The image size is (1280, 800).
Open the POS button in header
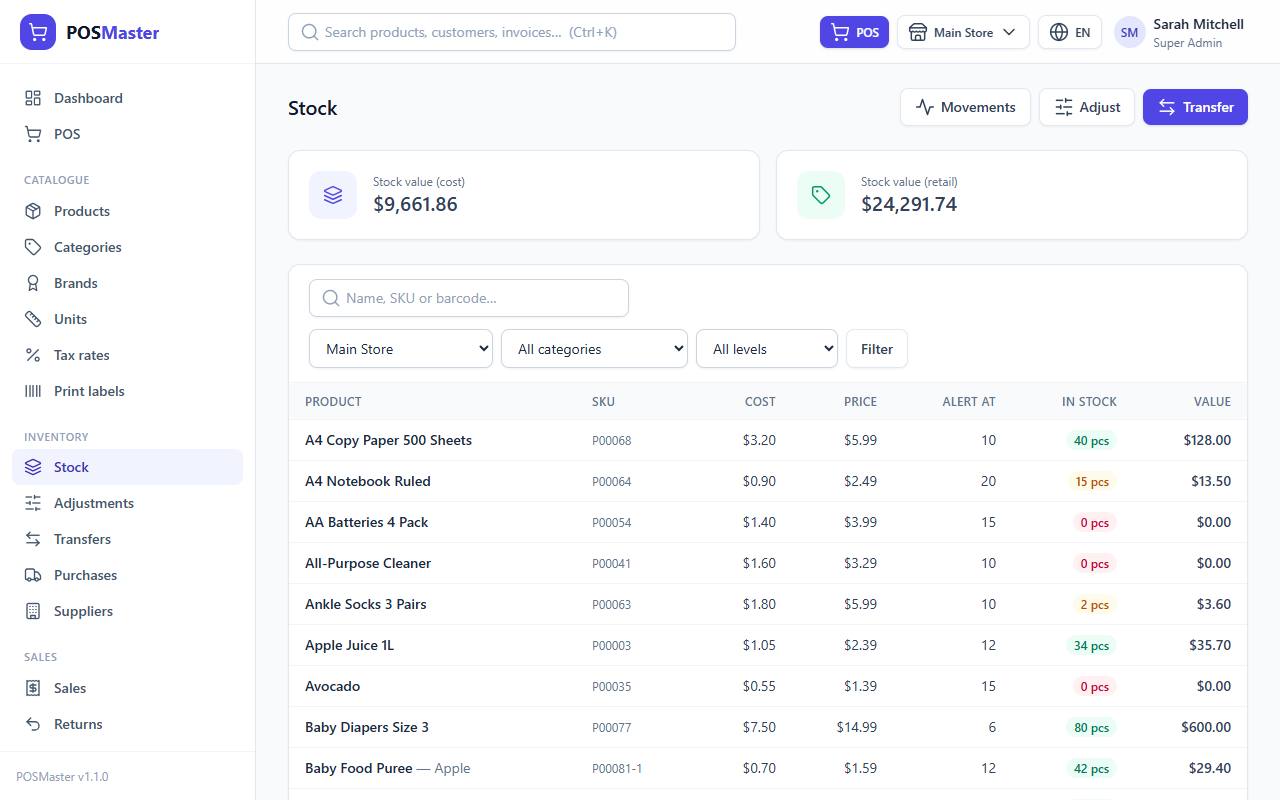(x=854, y=32)
